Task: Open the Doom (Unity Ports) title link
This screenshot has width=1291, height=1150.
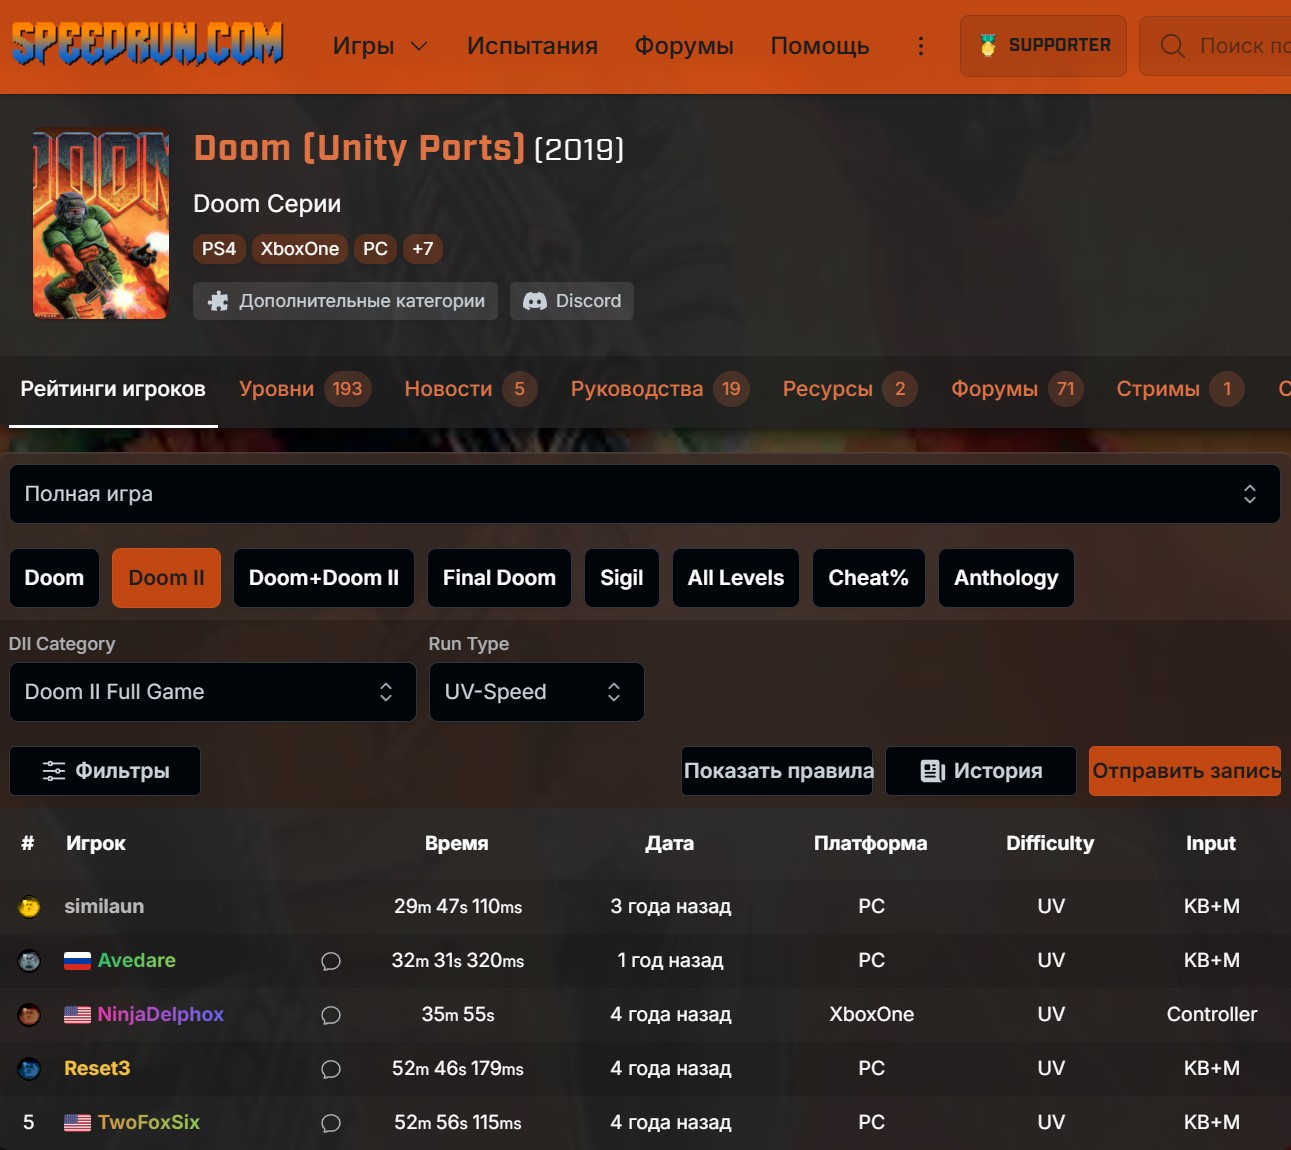Action: click(359, 148)
